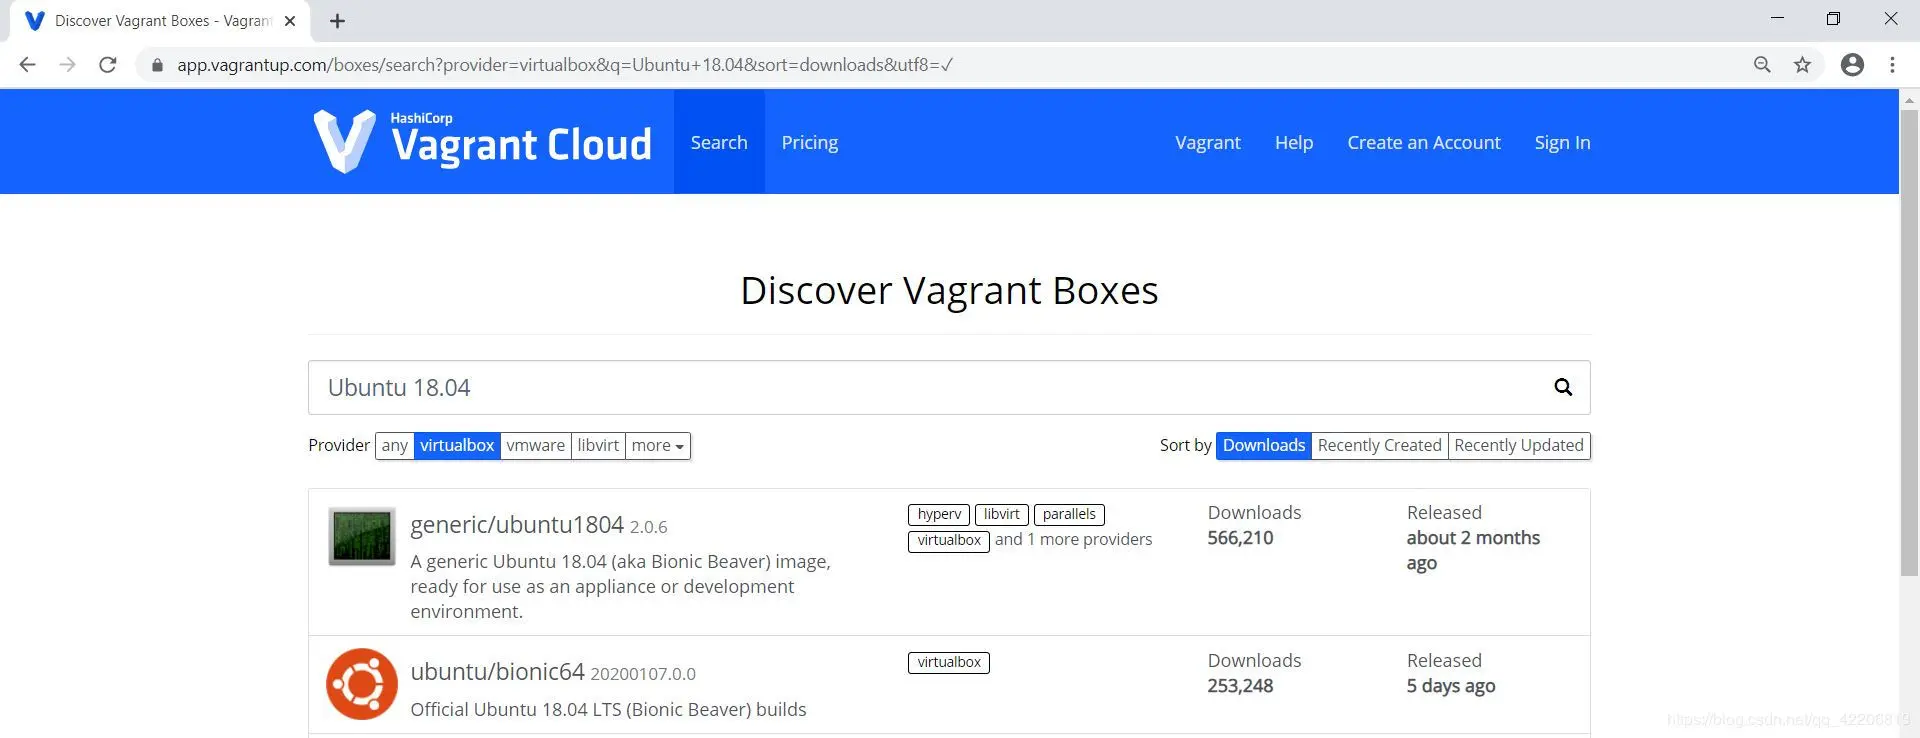1920x738 pixels.
Task: Reload the page
Action: click(108, 65)
